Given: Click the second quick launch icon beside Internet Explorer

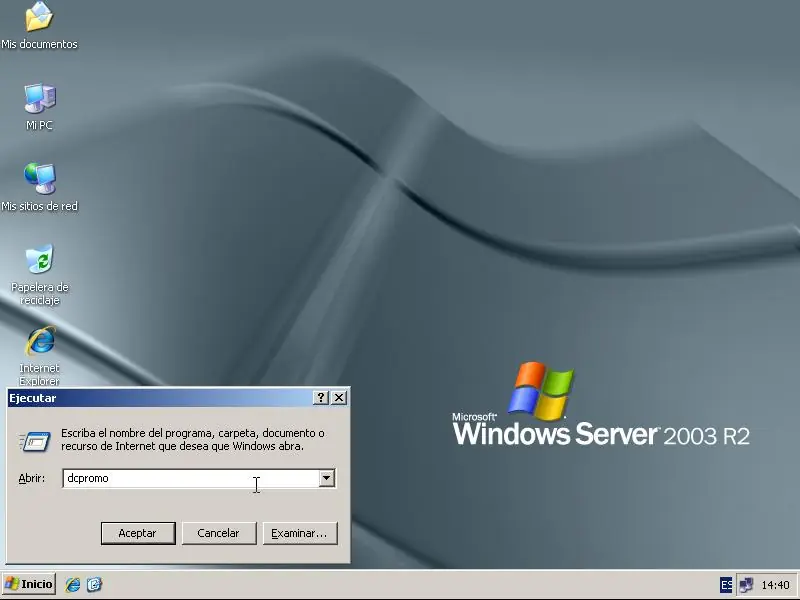Looking at the screenshot, I should point(94,584).
